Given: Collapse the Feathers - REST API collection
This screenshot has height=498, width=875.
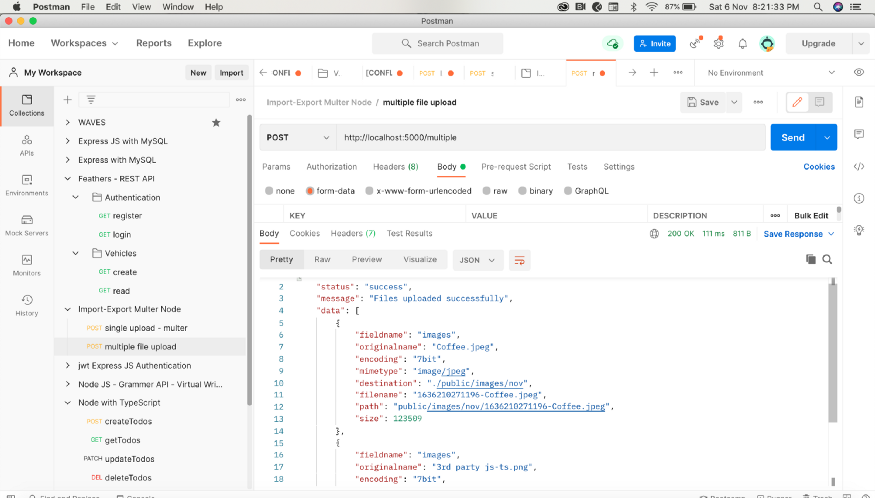Looking at the screenshot, I should [x=68, y=179].
